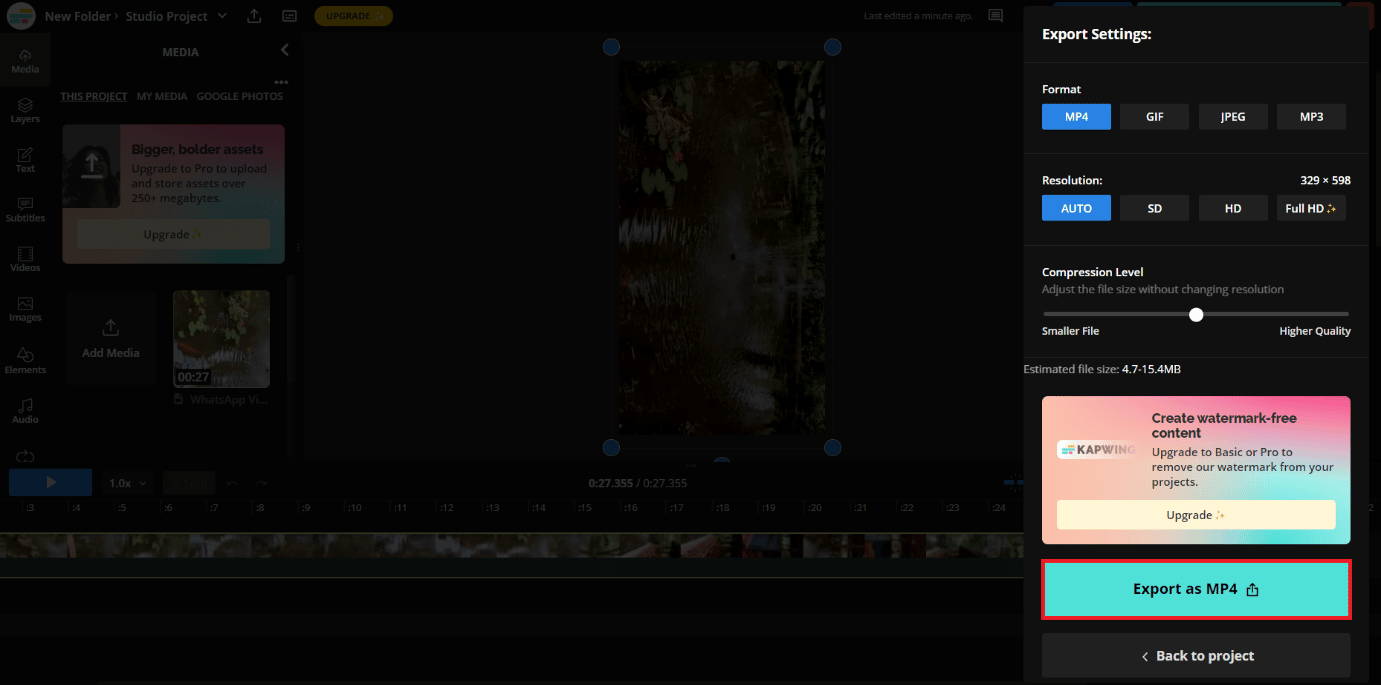1381x685 pixels.
Task: Click the Split button
Action: [x=188, y=483]
